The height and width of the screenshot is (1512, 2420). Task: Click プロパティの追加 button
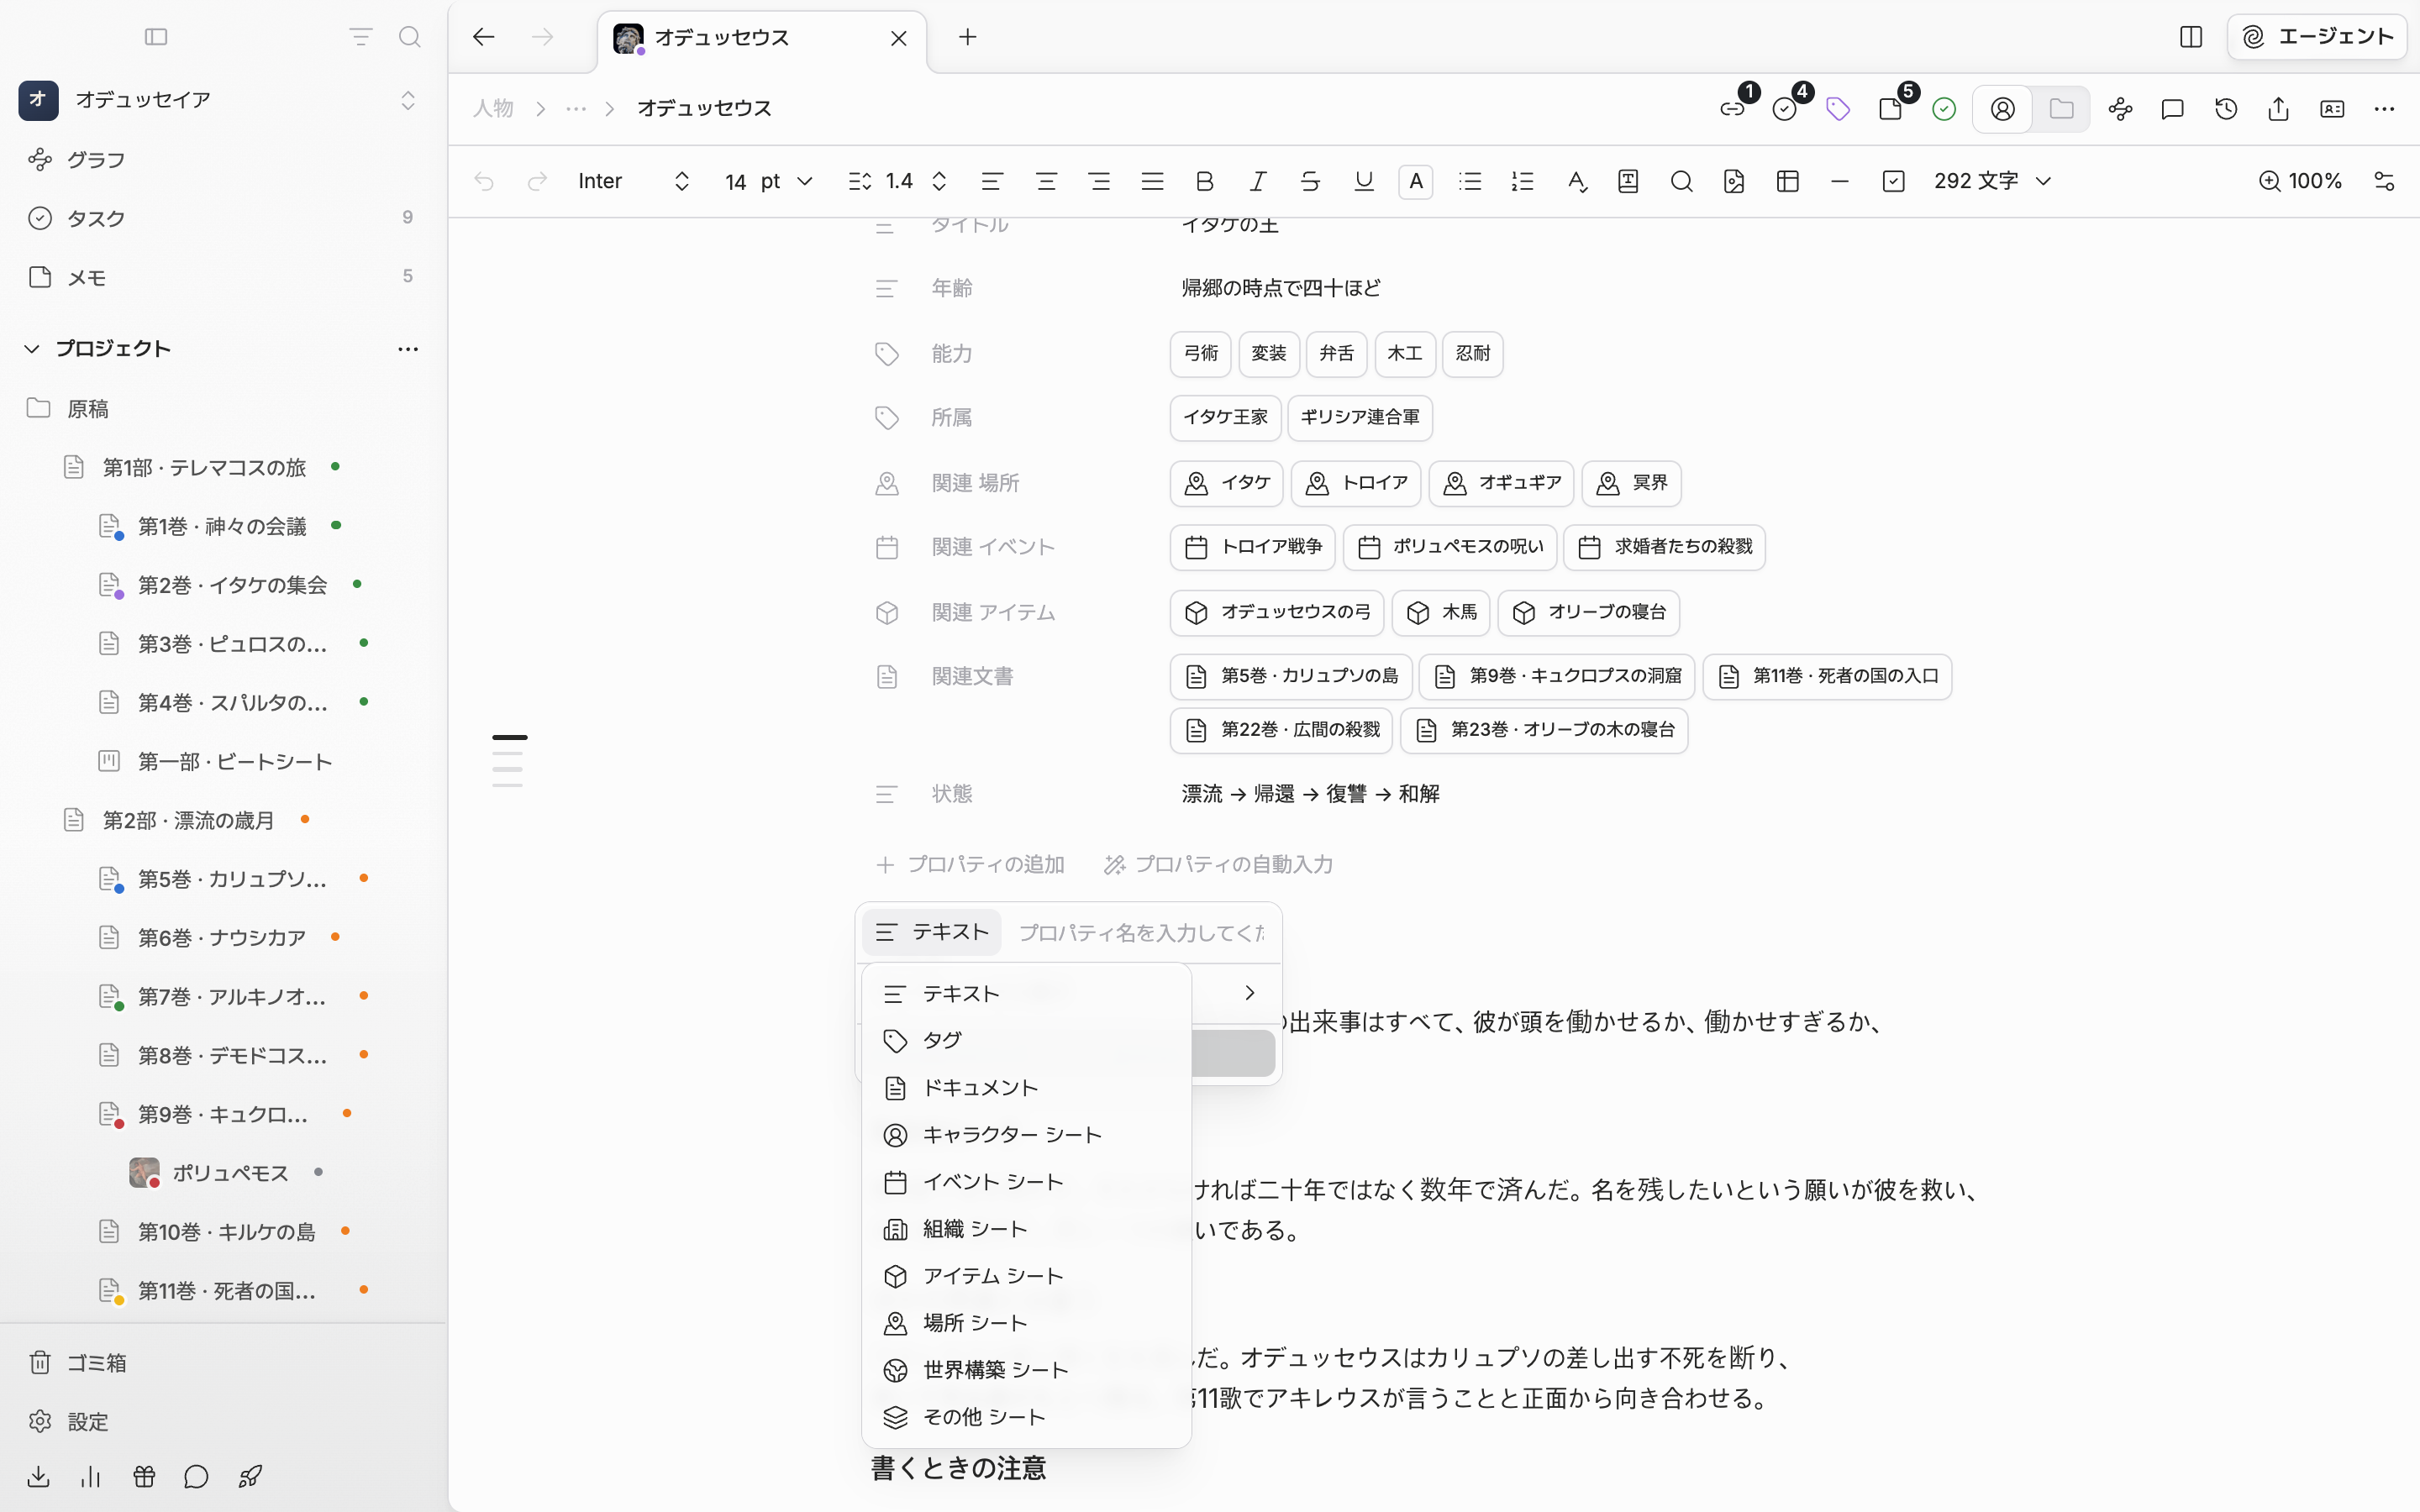(969, 864)
